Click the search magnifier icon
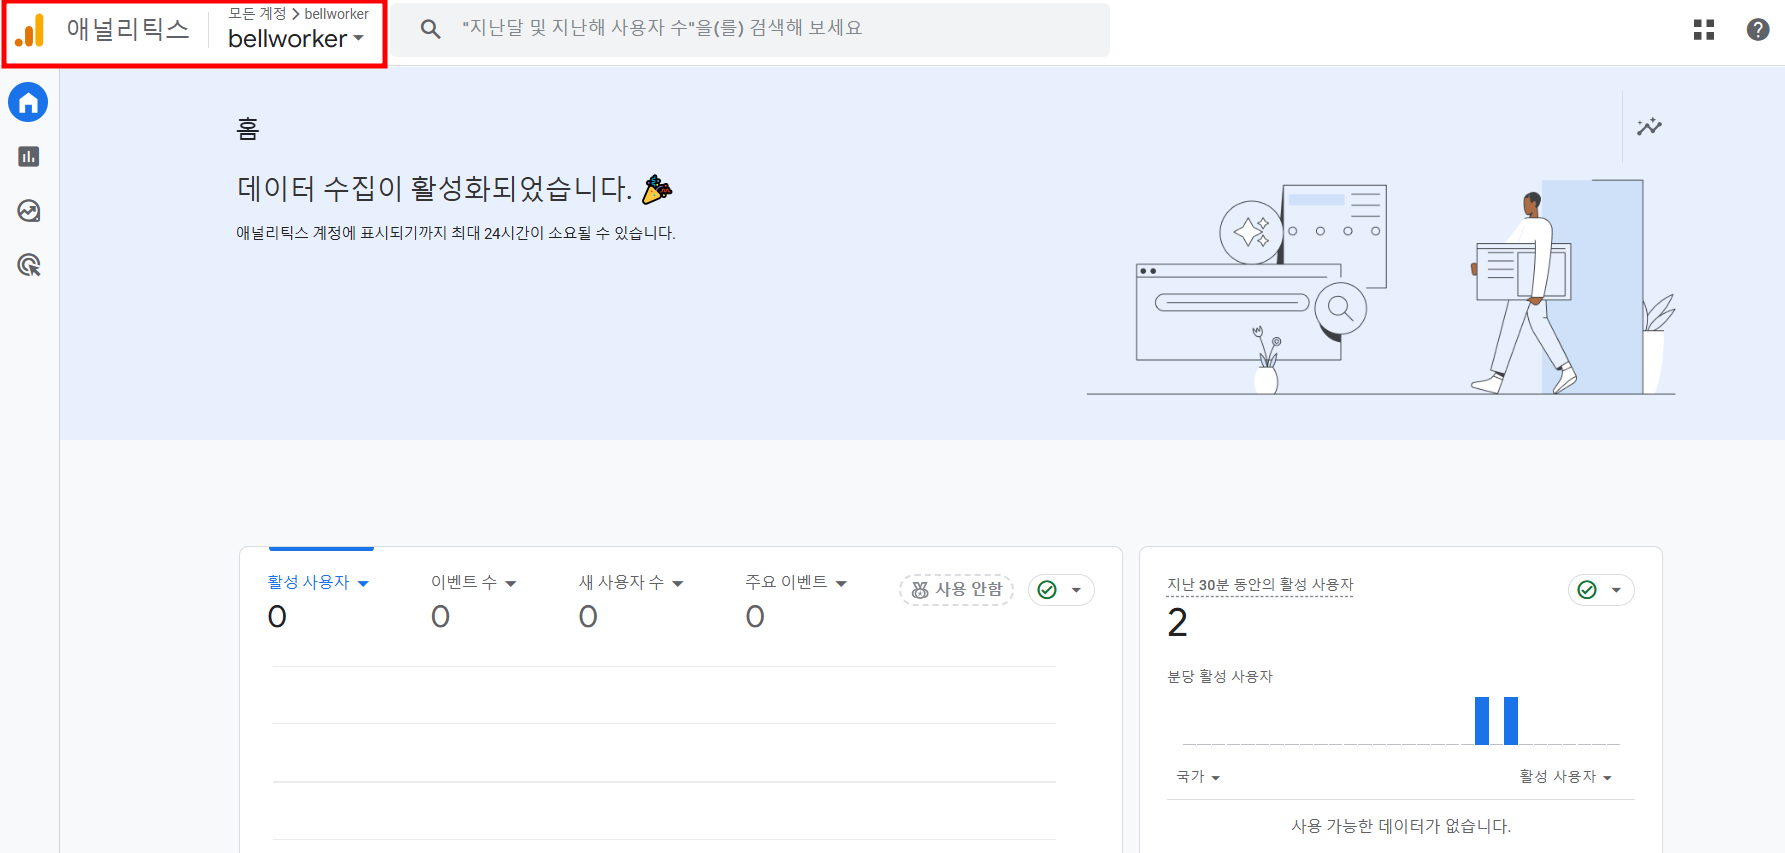Image resolution: width=1785 pixels, height=853 pixels. click(x=431, y=29)
